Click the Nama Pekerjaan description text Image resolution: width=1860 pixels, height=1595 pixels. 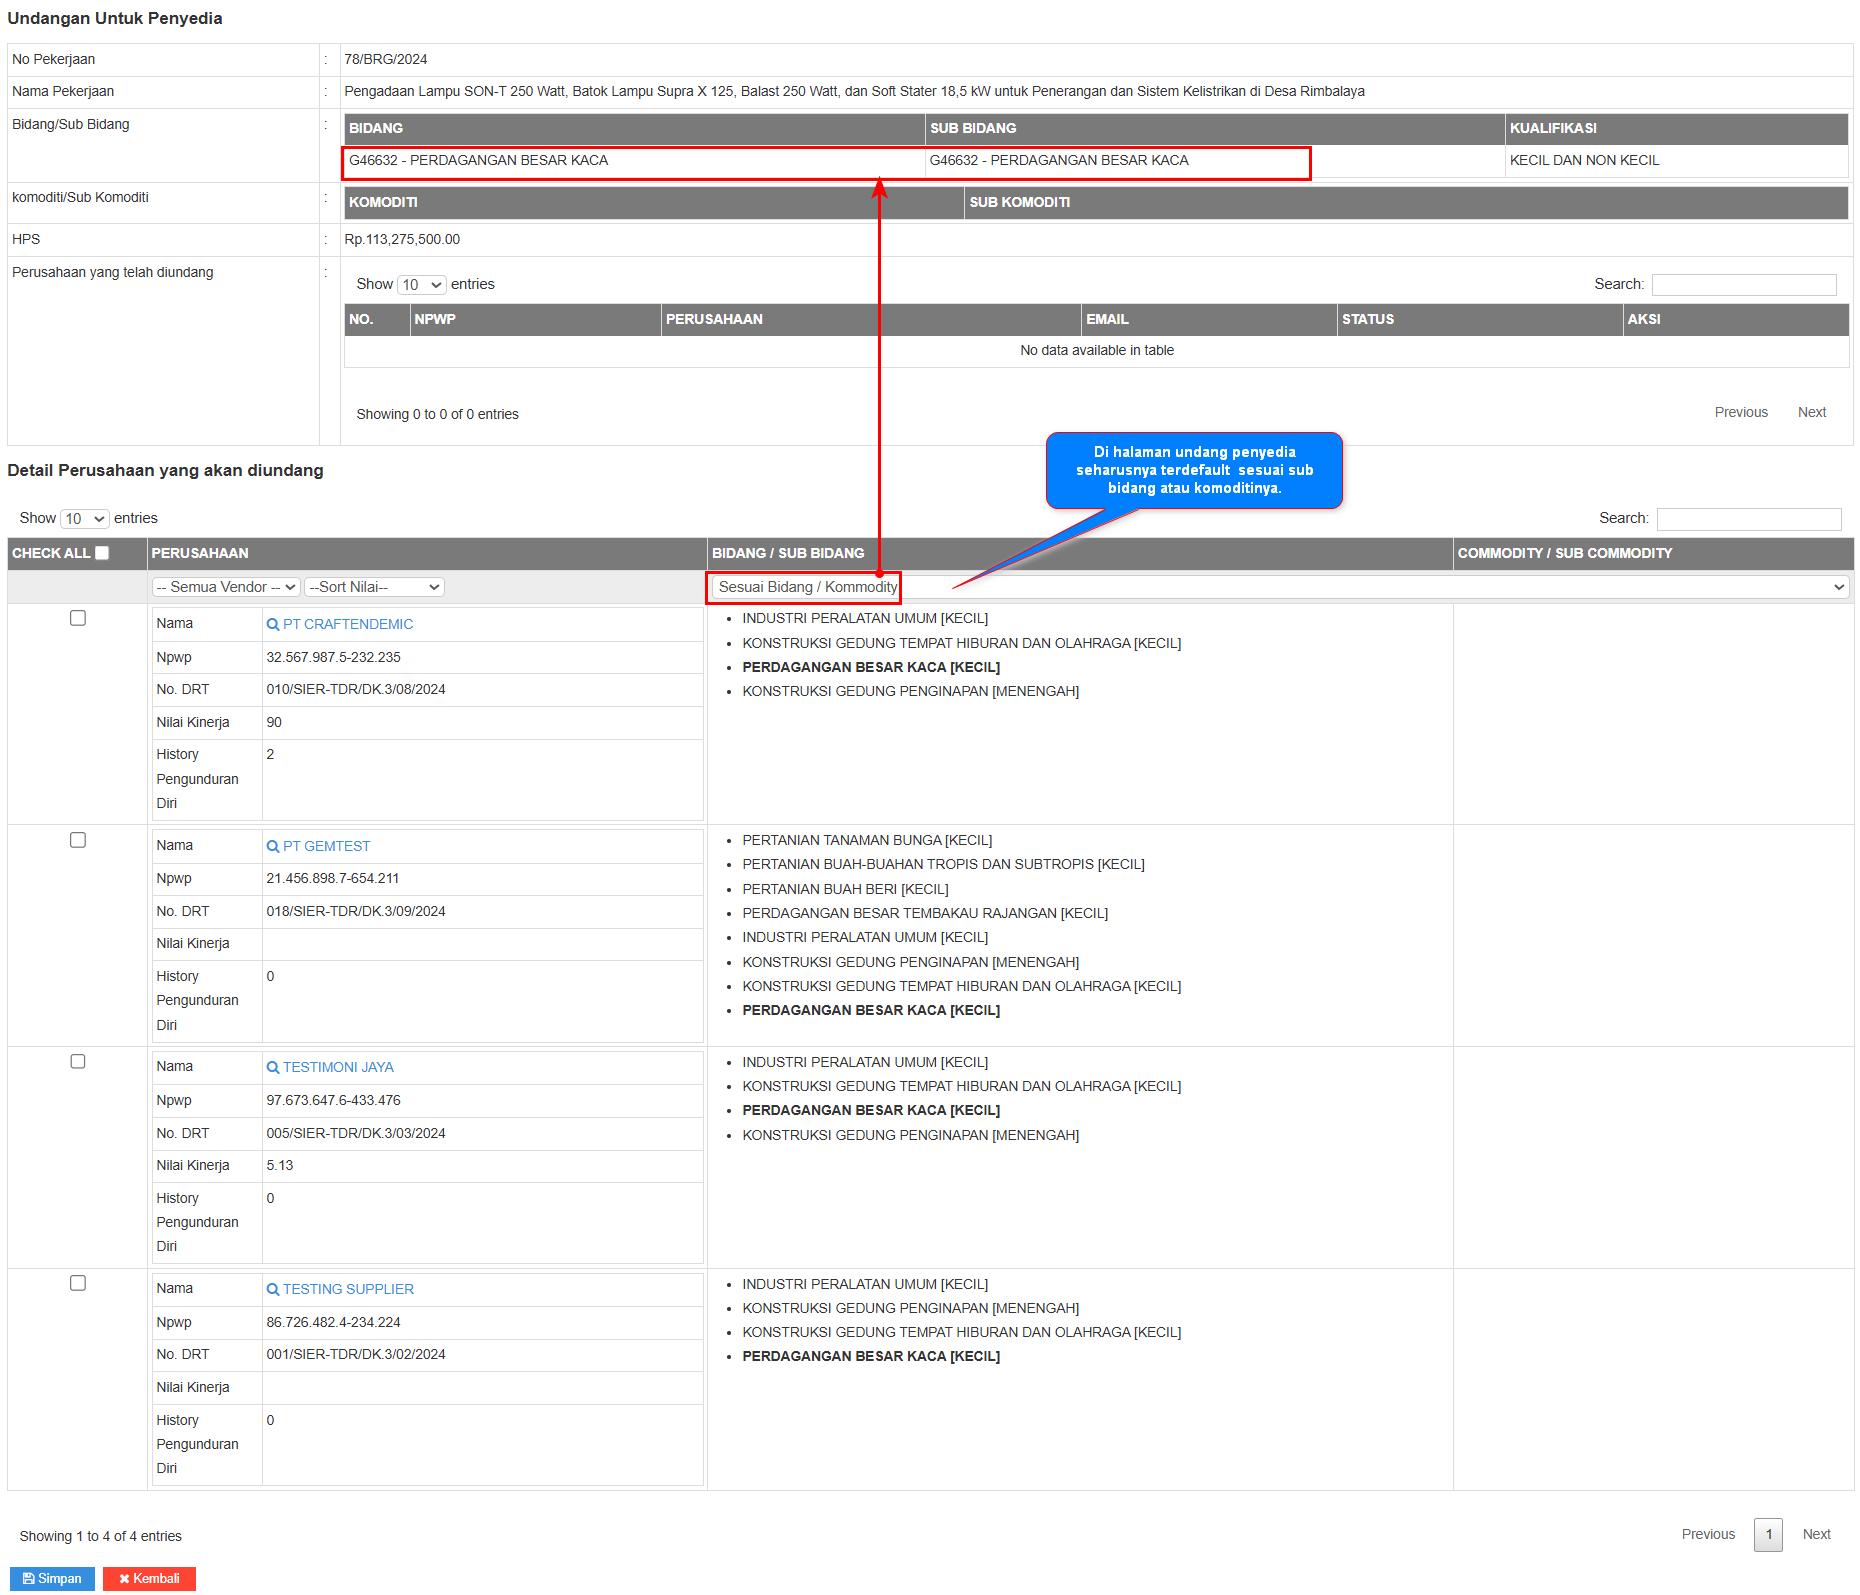click(x=854, y=92)
